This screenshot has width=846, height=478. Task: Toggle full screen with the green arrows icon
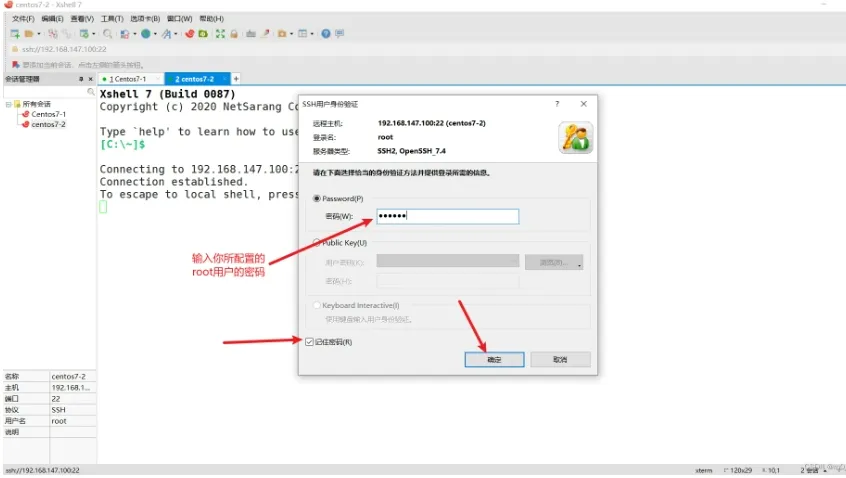coord(220,33)
